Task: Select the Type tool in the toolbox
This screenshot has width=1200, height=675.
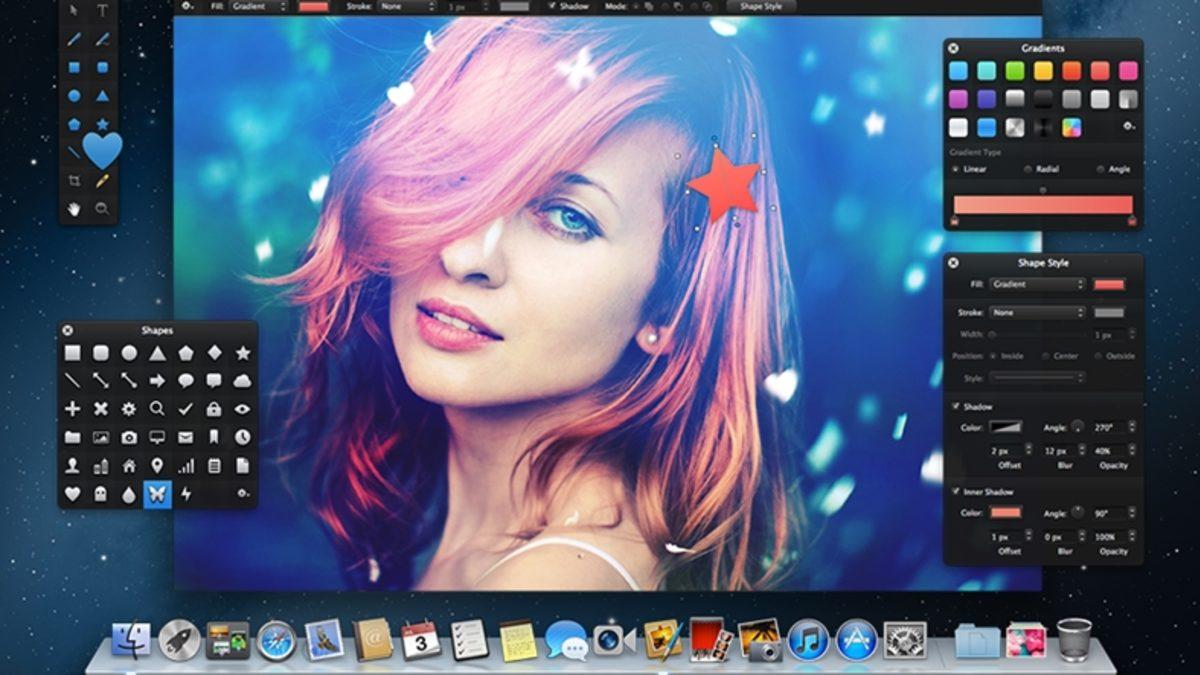Action: click(103, 12)
